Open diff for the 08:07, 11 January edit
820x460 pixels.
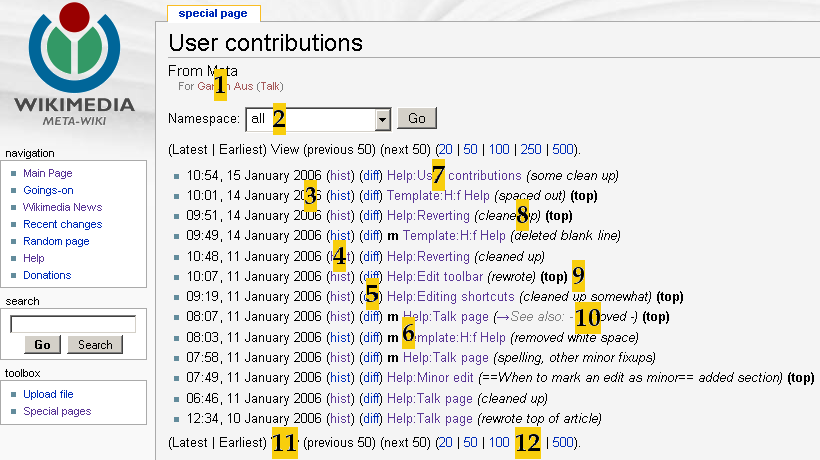click(x=371, y=317)
